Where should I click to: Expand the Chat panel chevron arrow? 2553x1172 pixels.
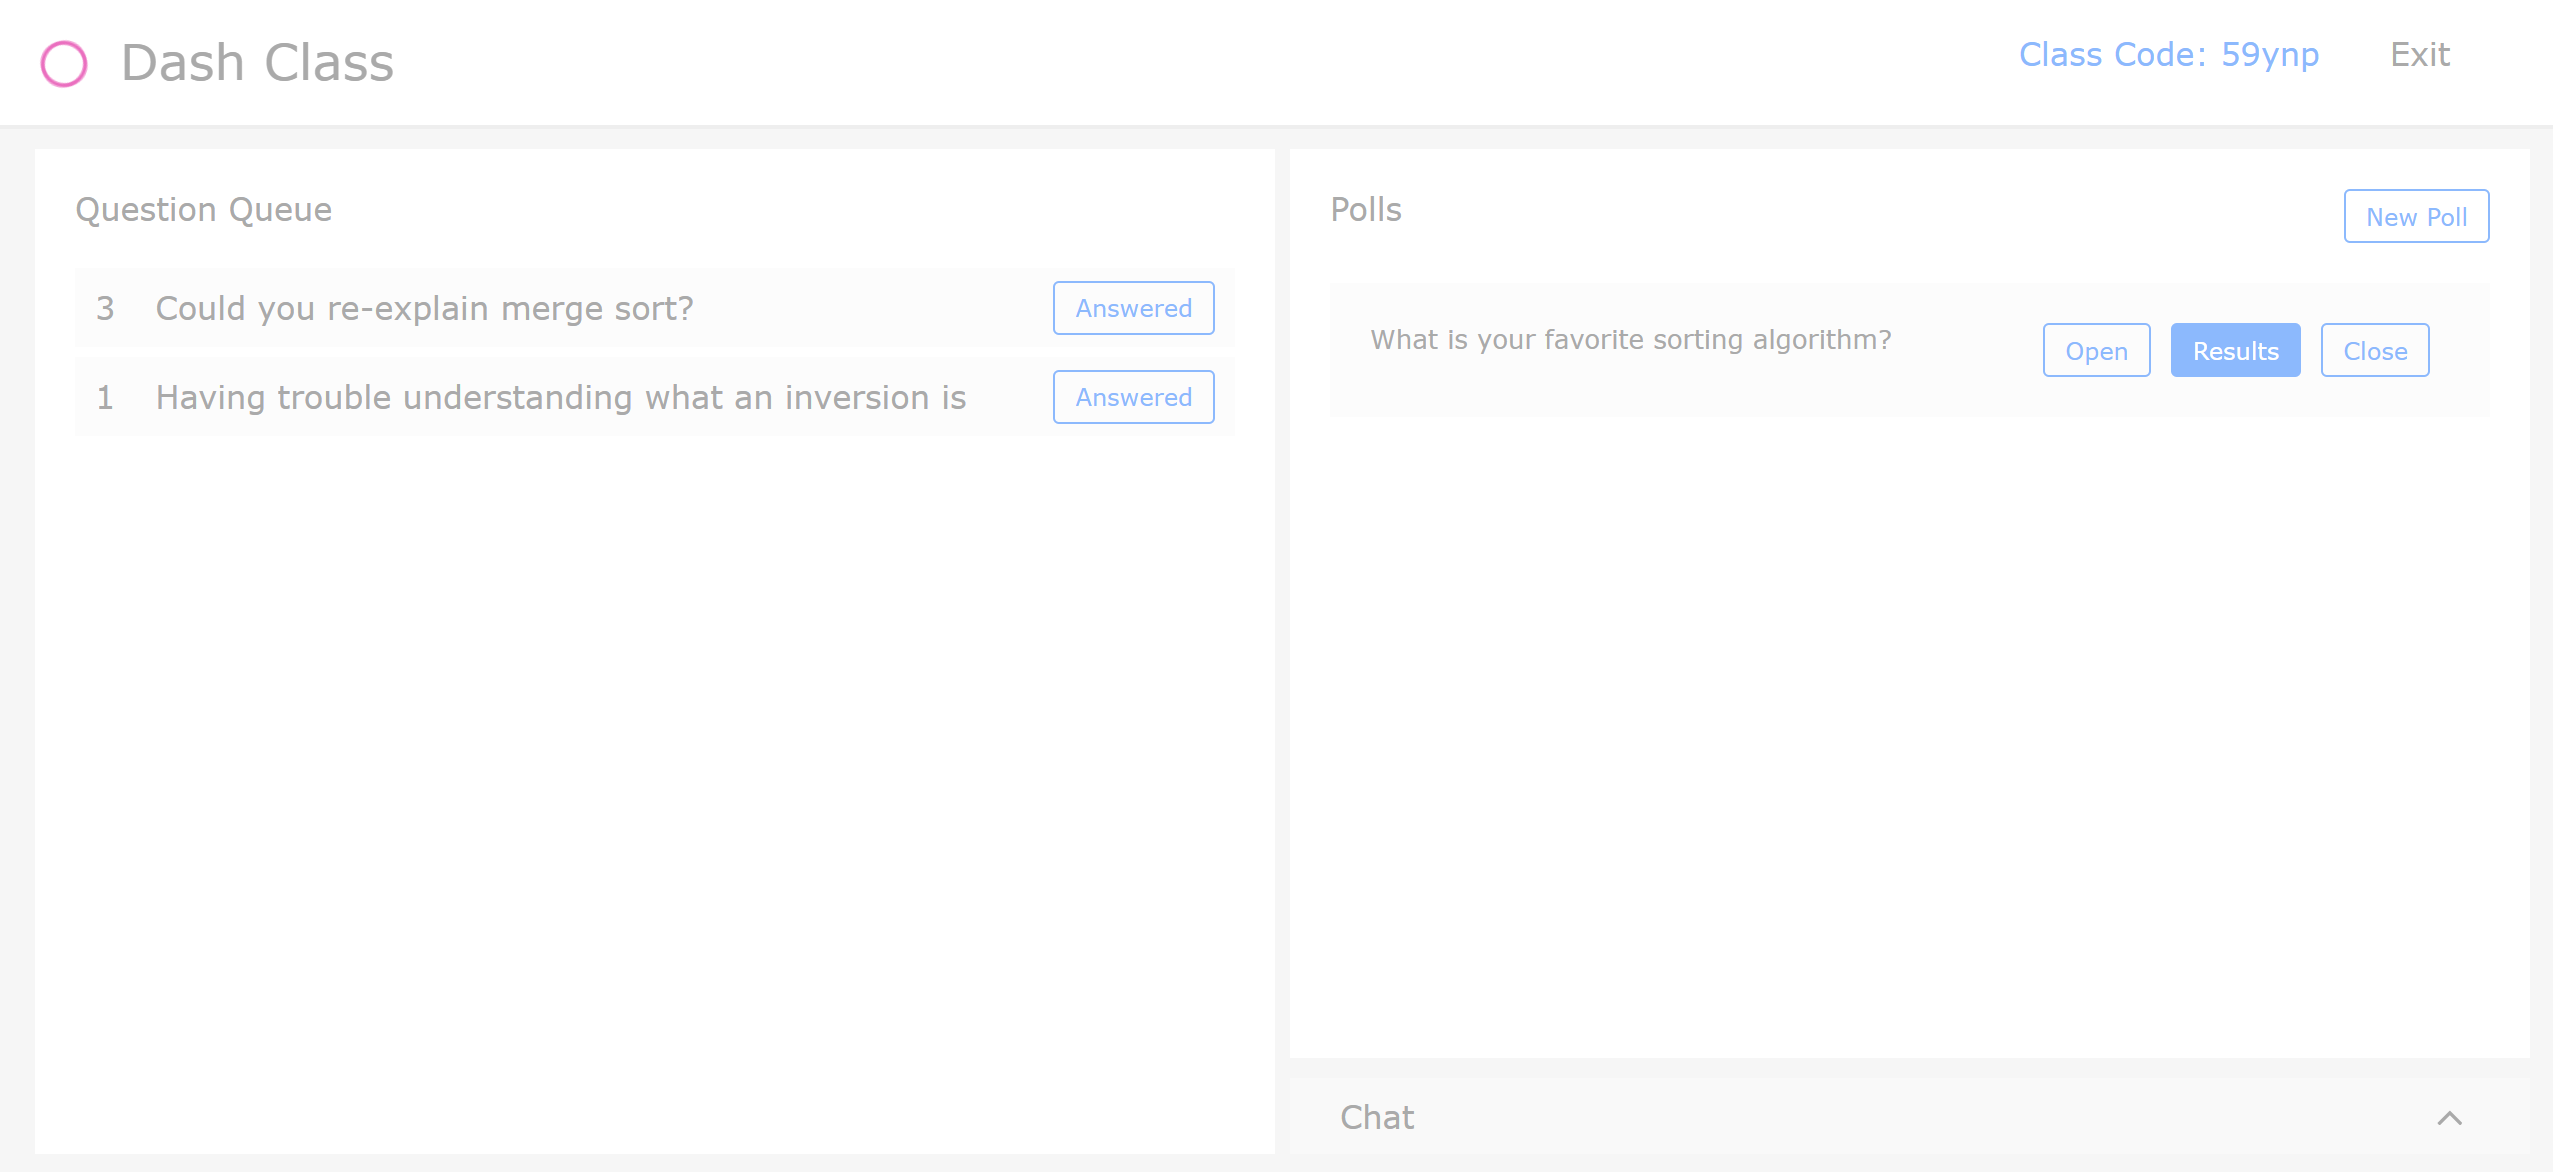coord(2449,1118)
